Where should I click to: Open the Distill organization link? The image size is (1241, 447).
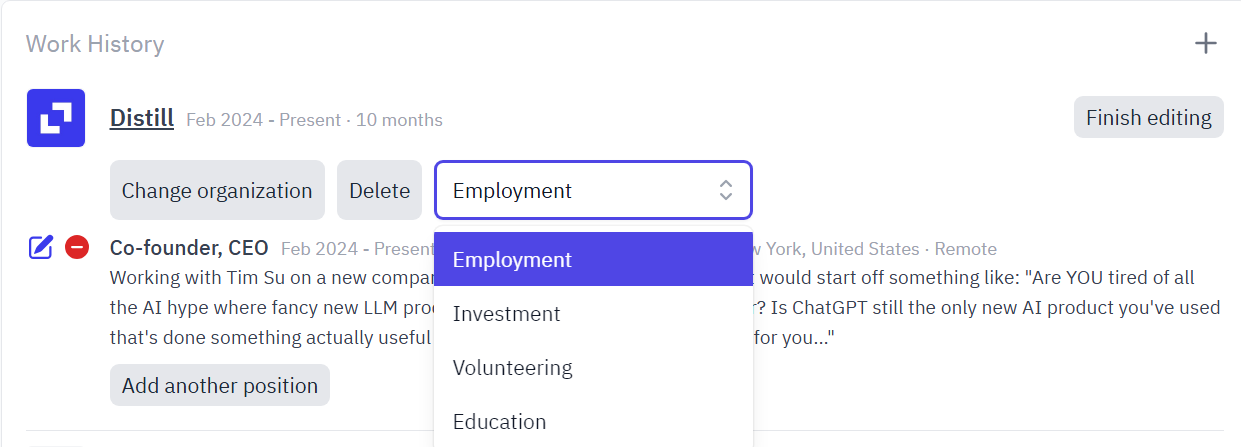click(x=142, y=118)
